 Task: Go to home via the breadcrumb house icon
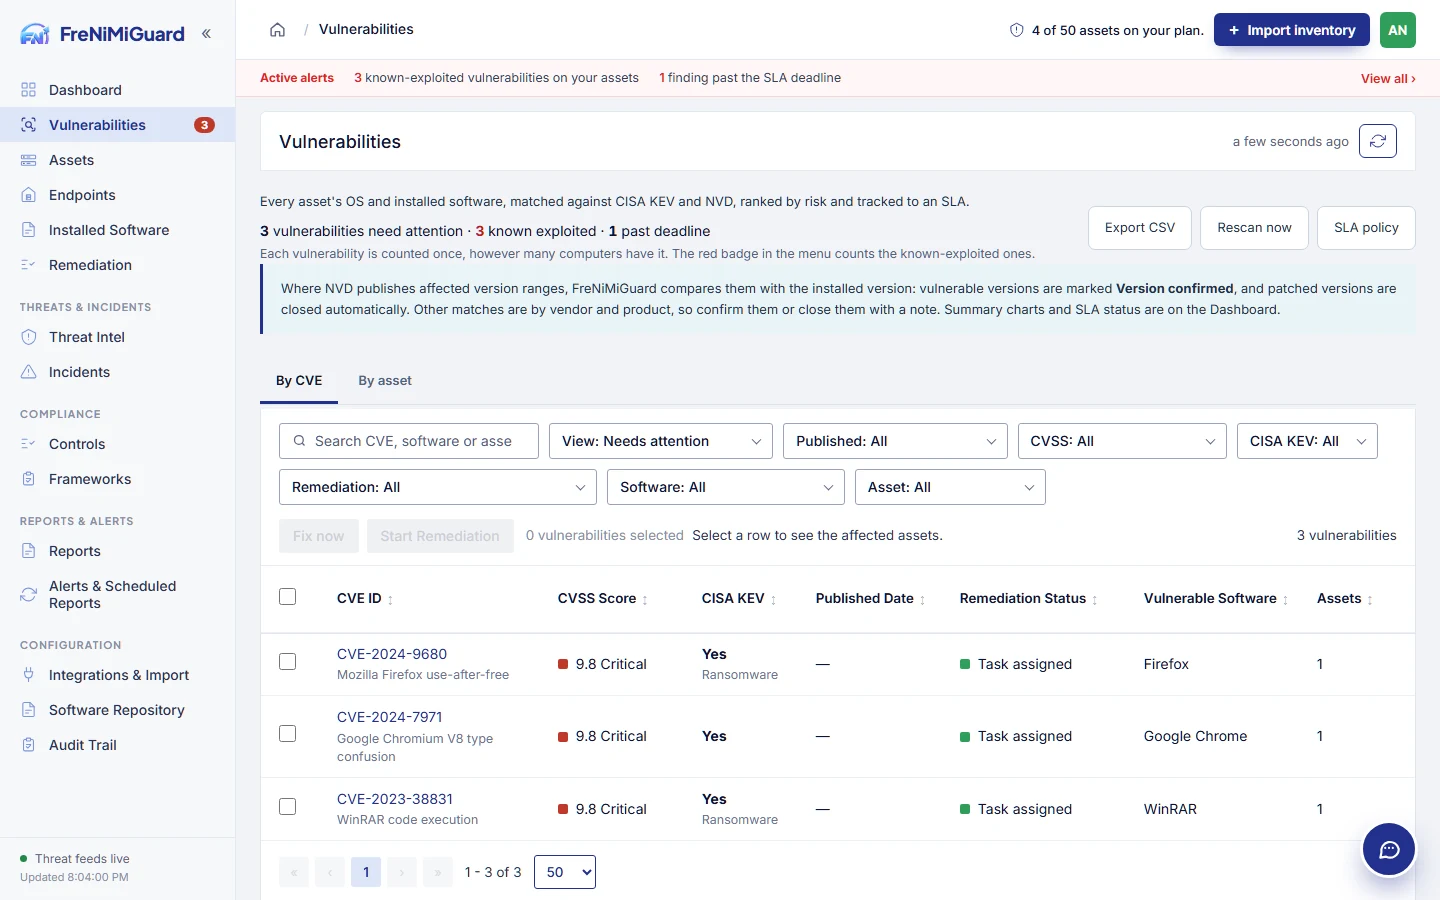tap(278, 30)
